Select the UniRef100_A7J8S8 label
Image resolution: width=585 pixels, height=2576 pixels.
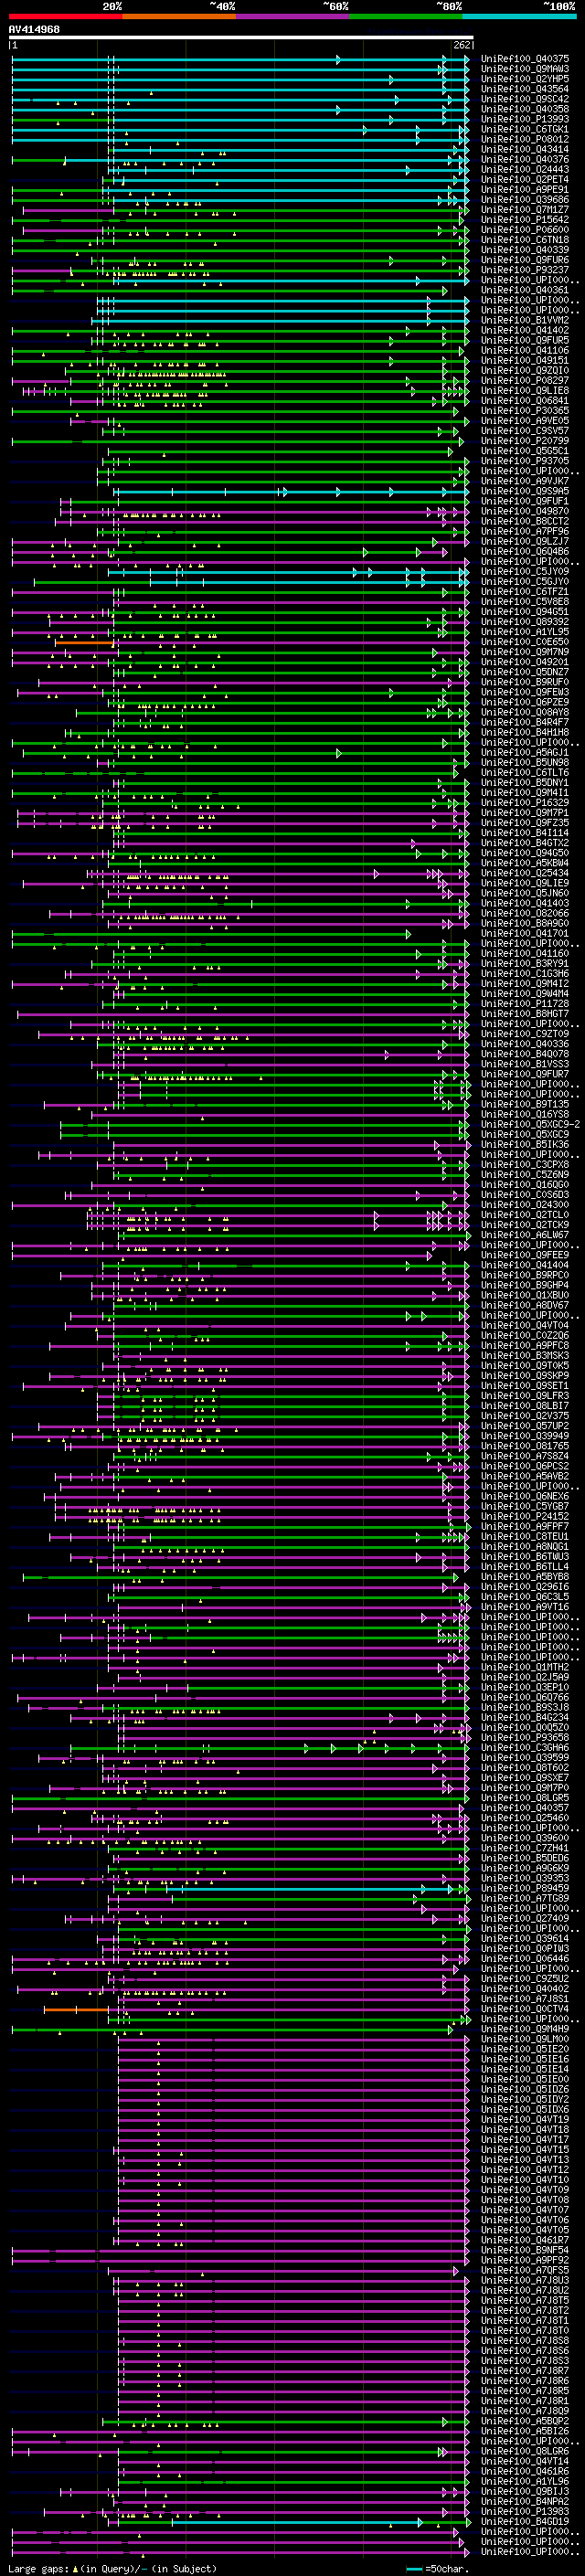(525, 2340)
